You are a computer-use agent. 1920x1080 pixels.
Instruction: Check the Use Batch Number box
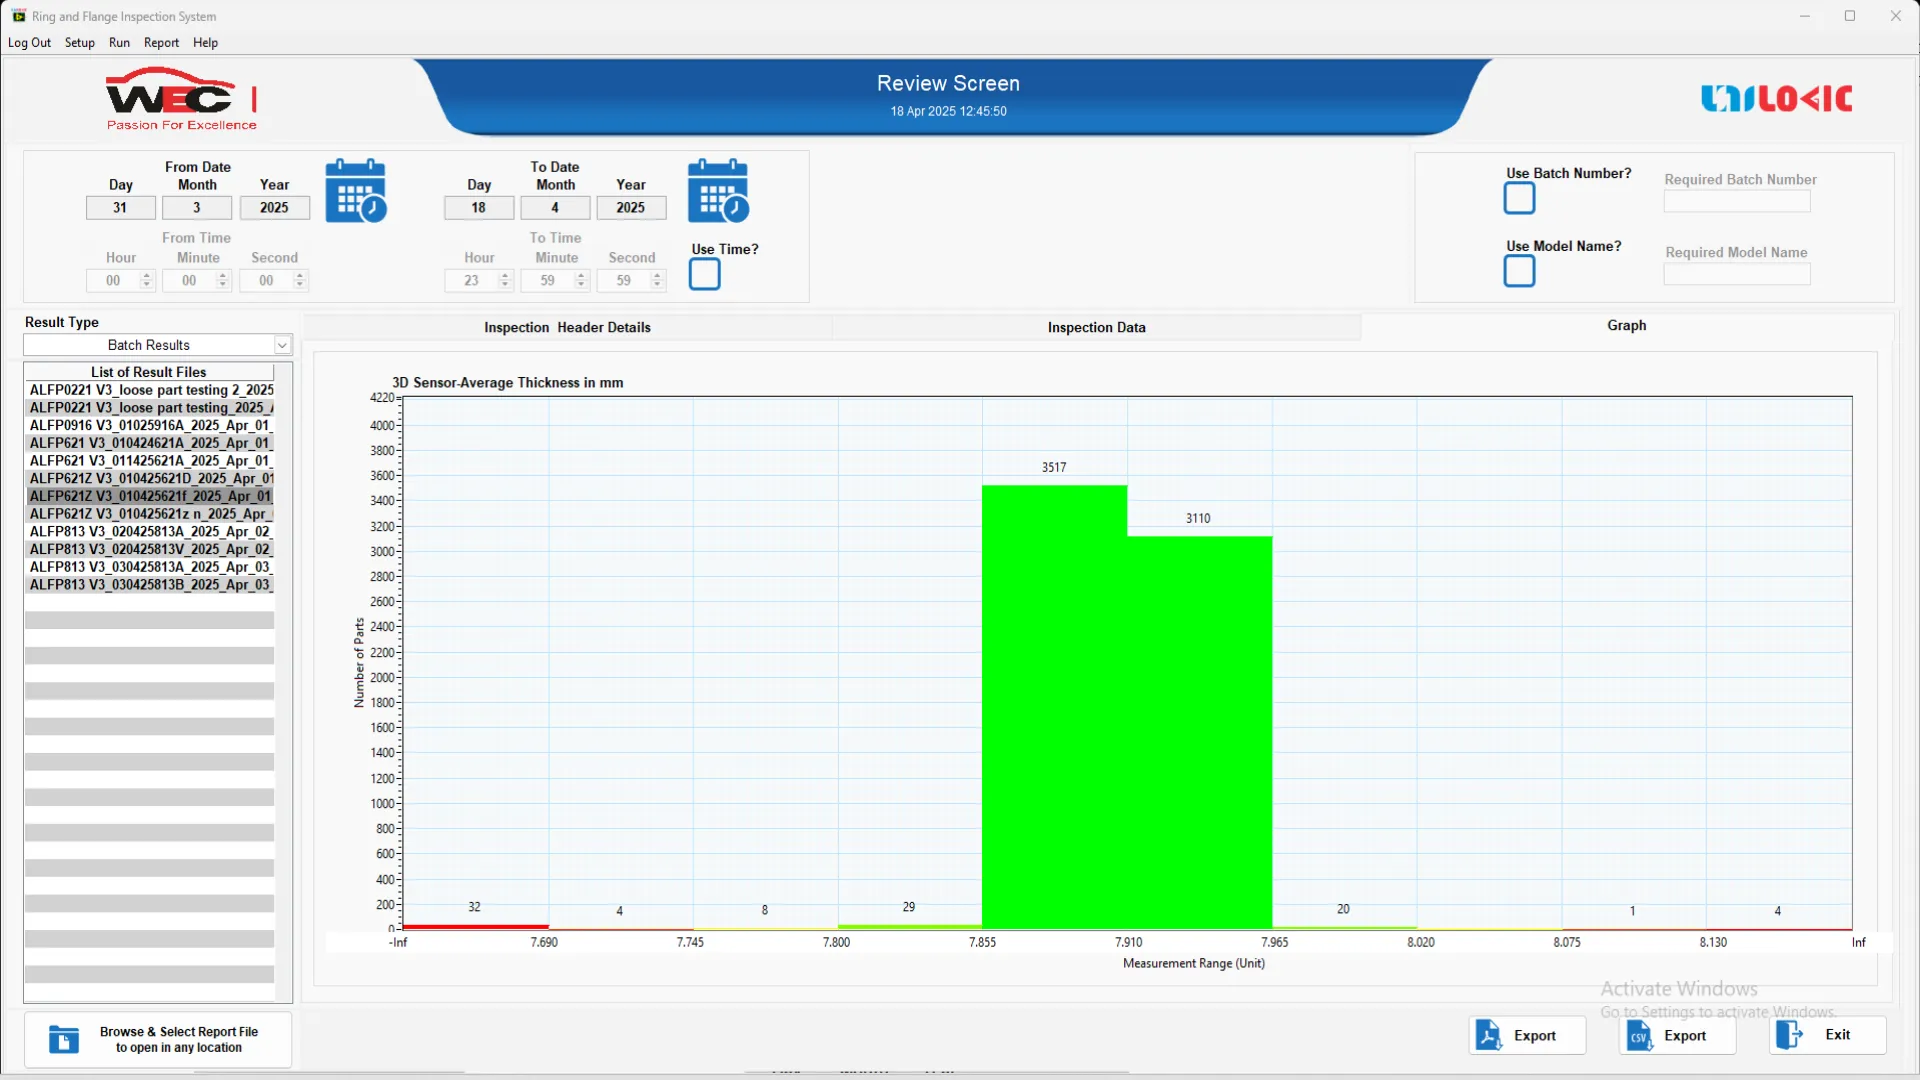click(1519, 198)
